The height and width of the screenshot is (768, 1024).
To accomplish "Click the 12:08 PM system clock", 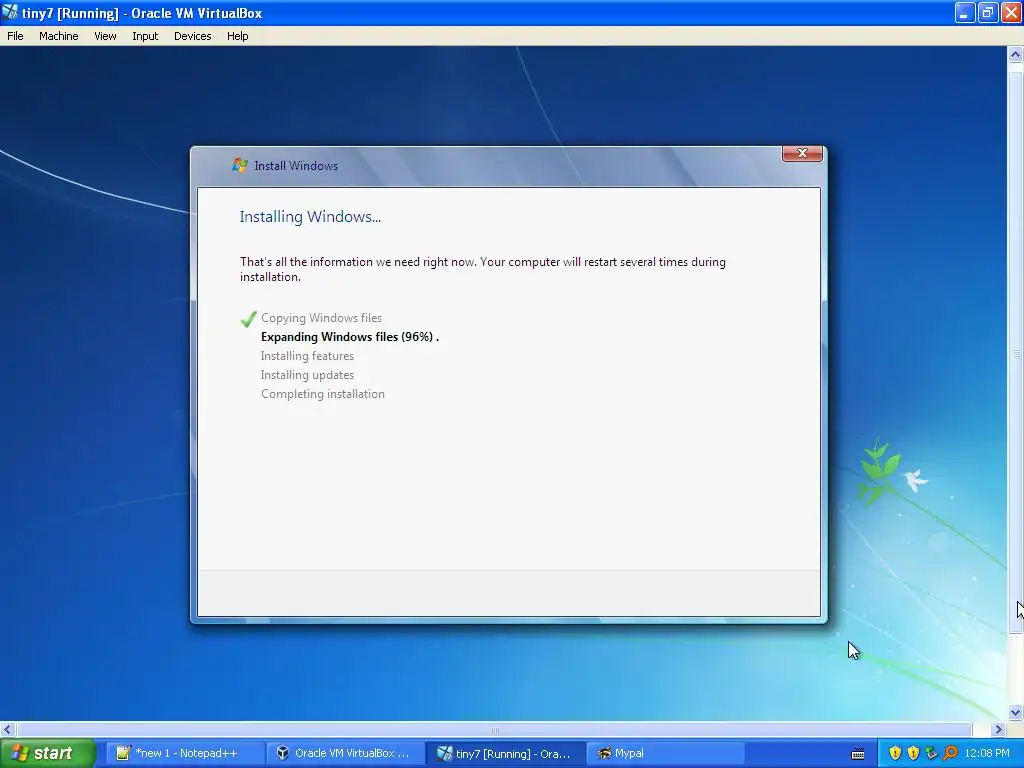I will click(987, 754).
